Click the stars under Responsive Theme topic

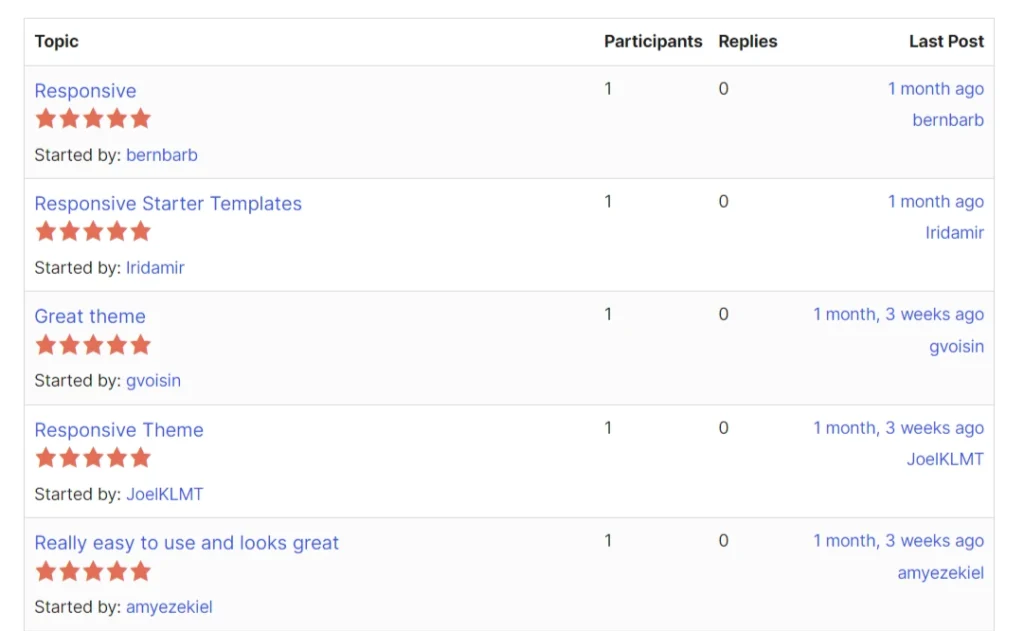tap(92, 458)
